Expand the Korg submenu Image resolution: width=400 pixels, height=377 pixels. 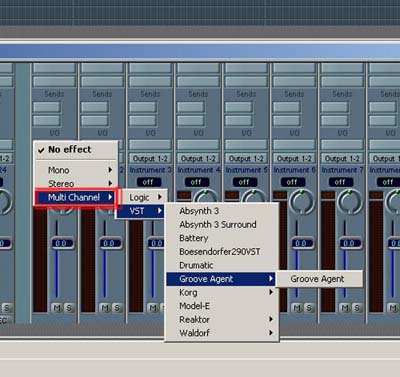[x=221, y=292]
